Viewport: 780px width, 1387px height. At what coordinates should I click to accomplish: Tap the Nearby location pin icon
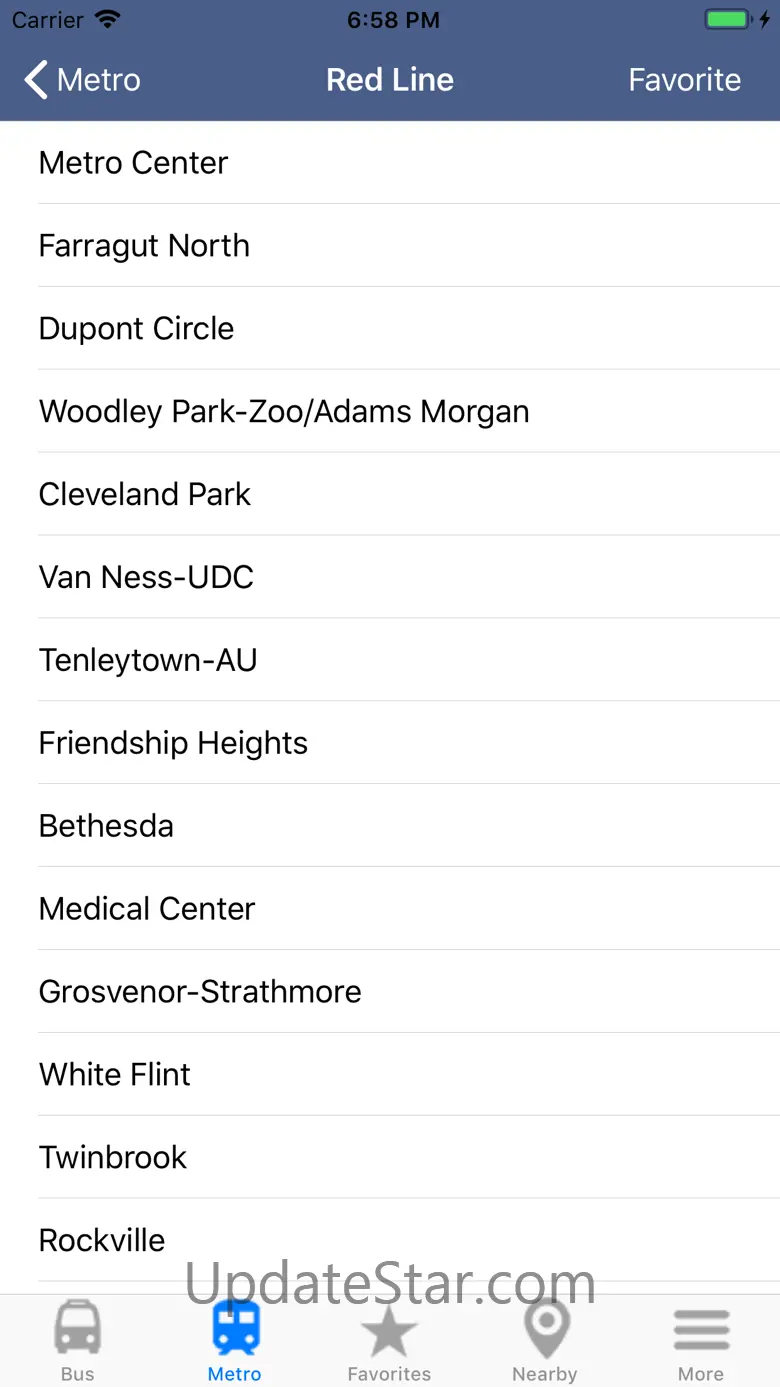coord(545,1330)
